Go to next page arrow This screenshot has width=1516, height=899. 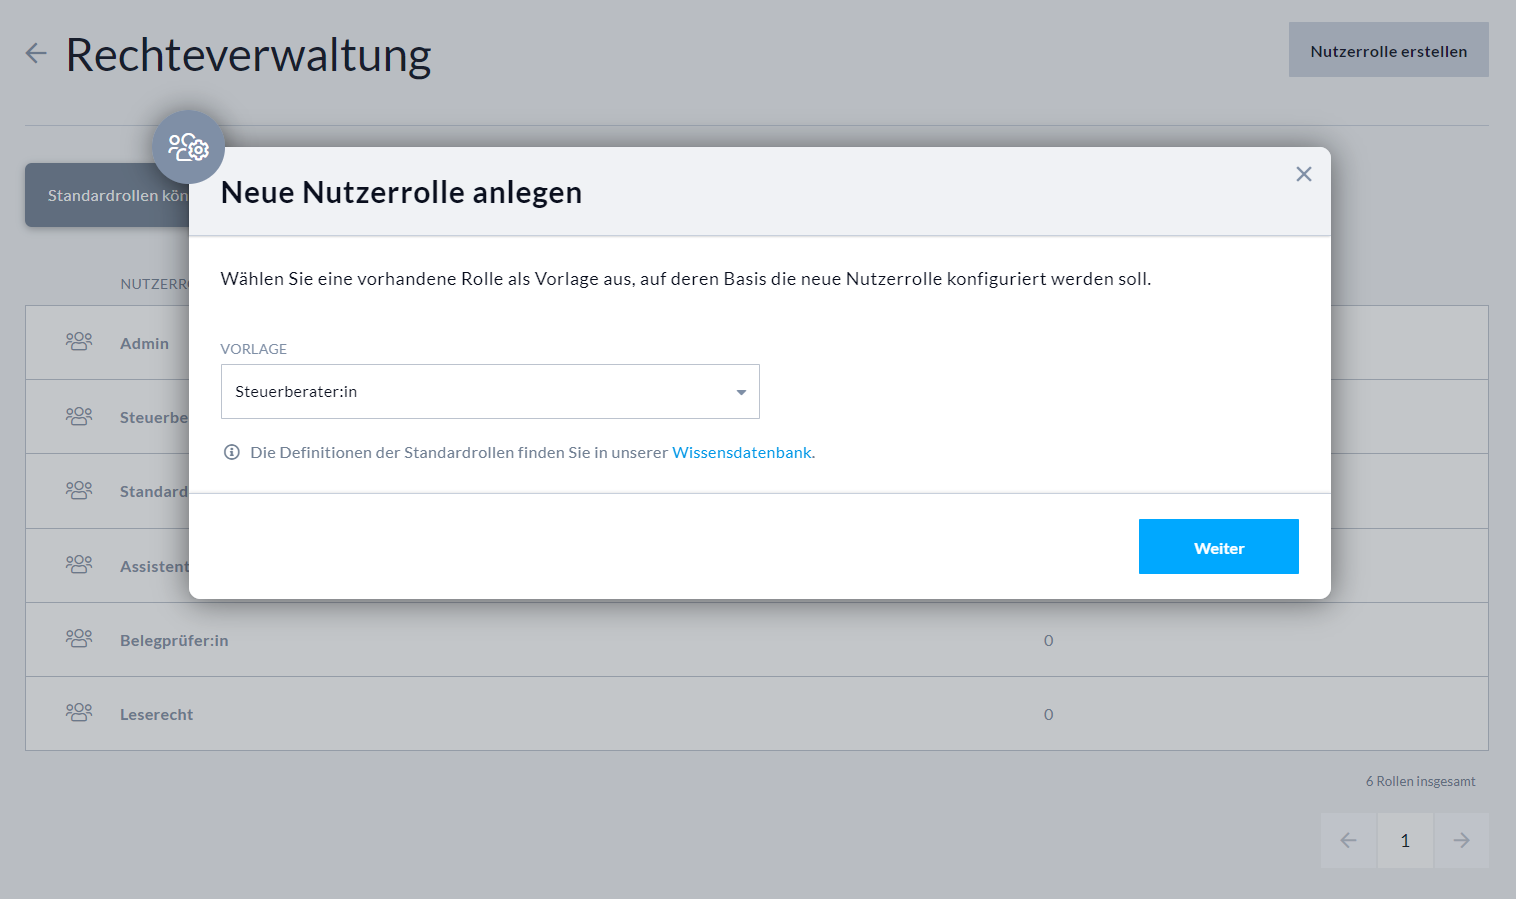[x=1461, y=840]
